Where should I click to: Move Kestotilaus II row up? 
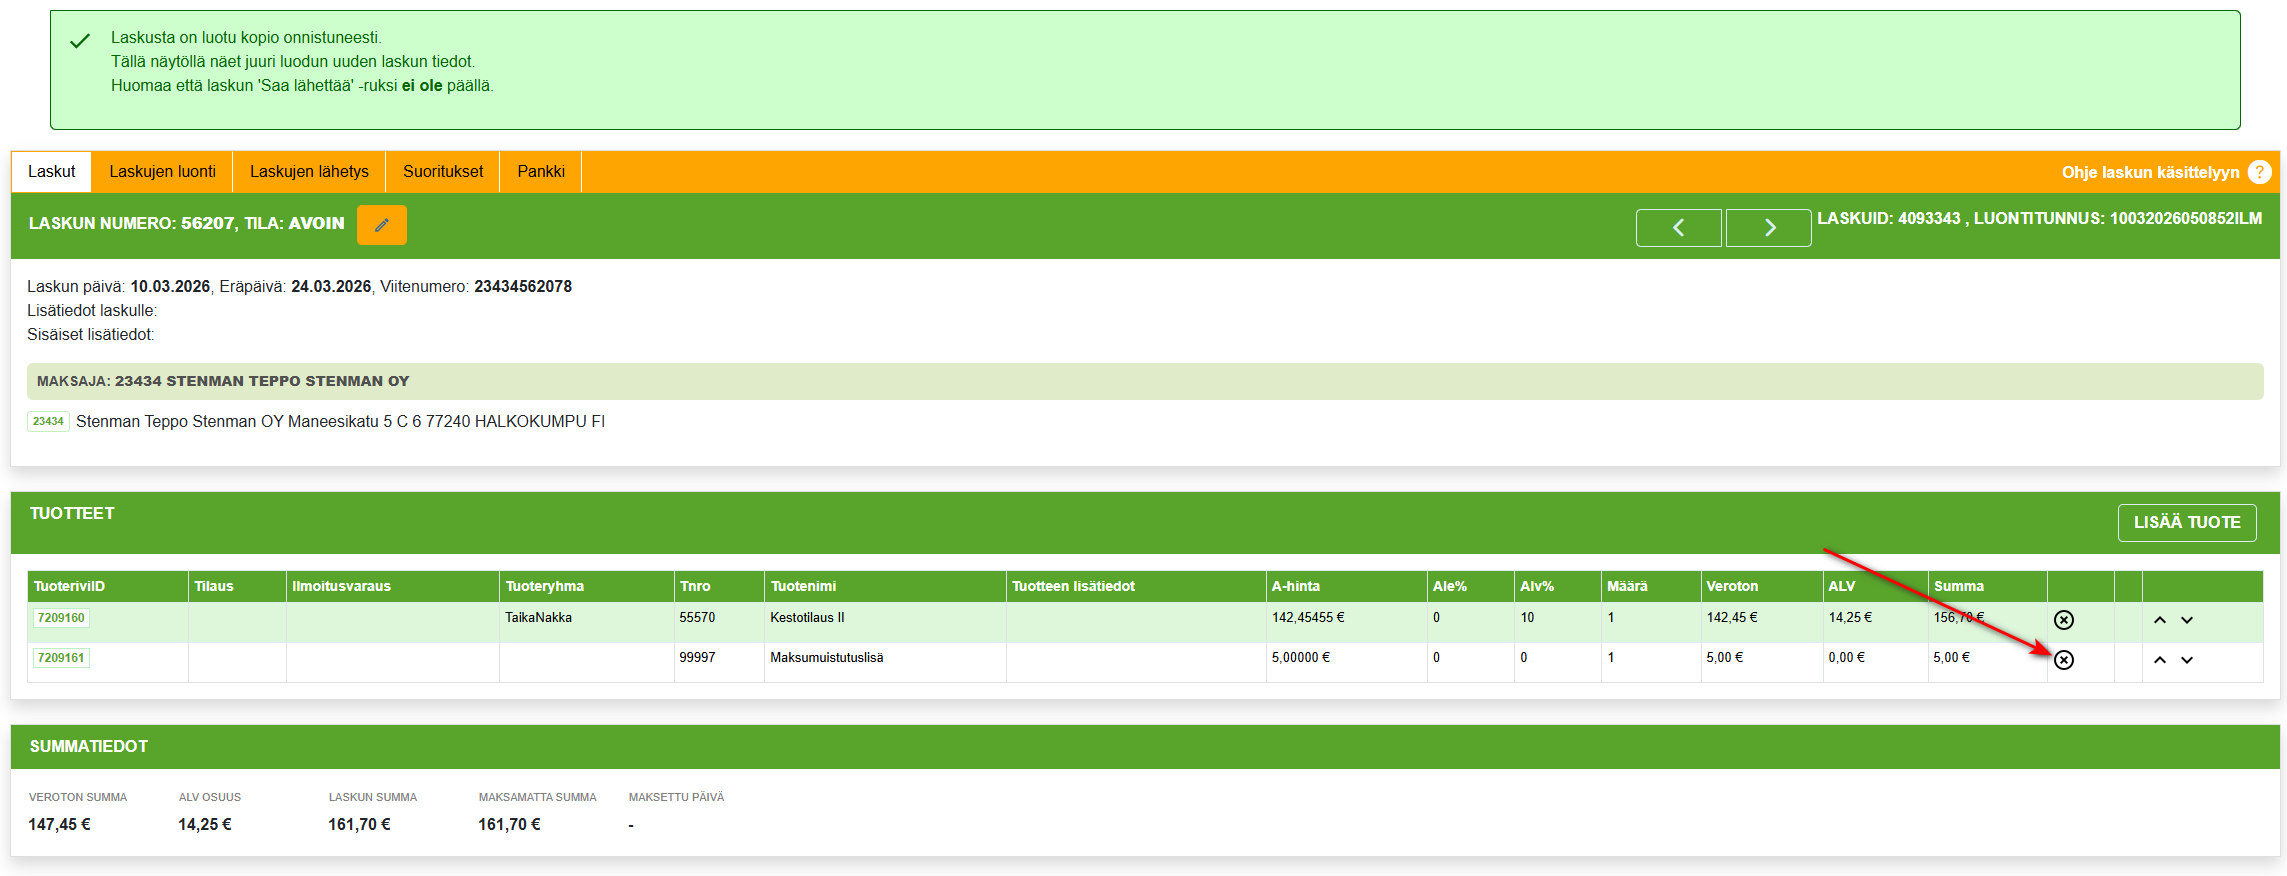tap(2160, 620)
